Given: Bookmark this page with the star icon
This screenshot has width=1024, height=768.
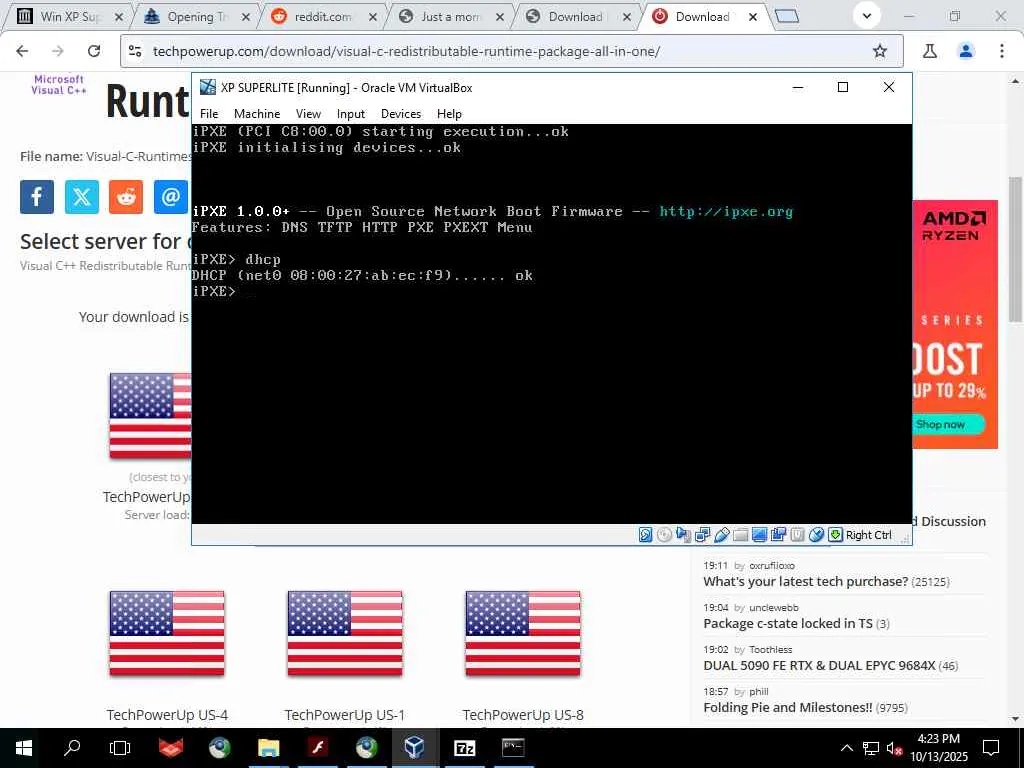Looking at the screenshot, I should (880, 51).
